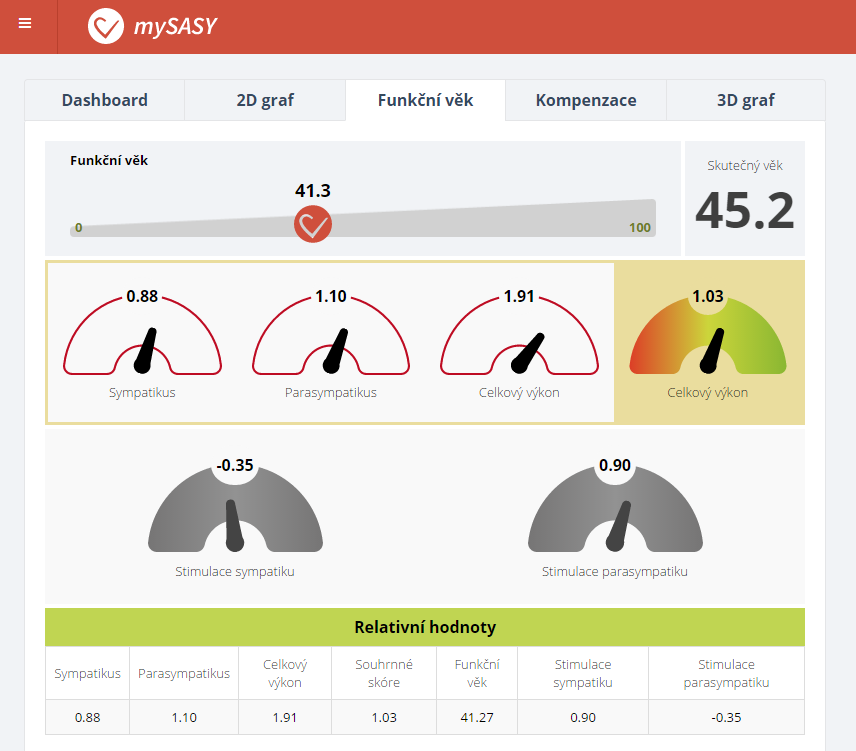Click the Funkční věk 41.27 table cell

(x=478, y=717)
